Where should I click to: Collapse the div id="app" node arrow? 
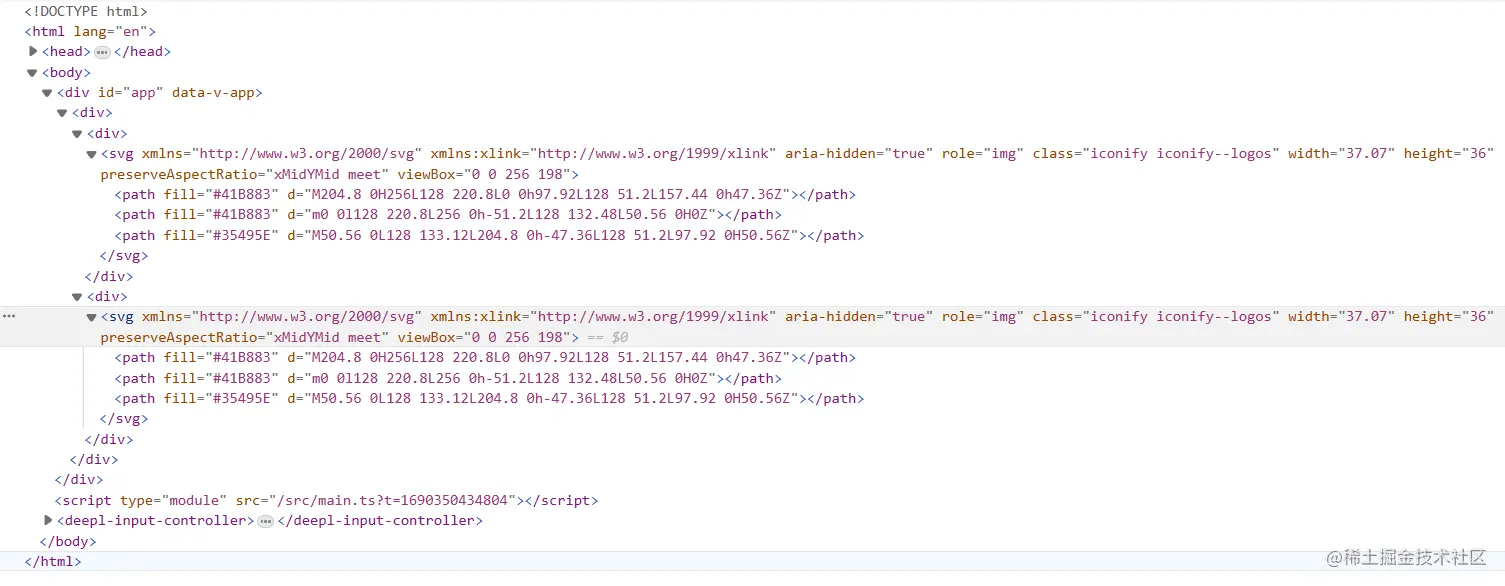[x=47, y=93]
